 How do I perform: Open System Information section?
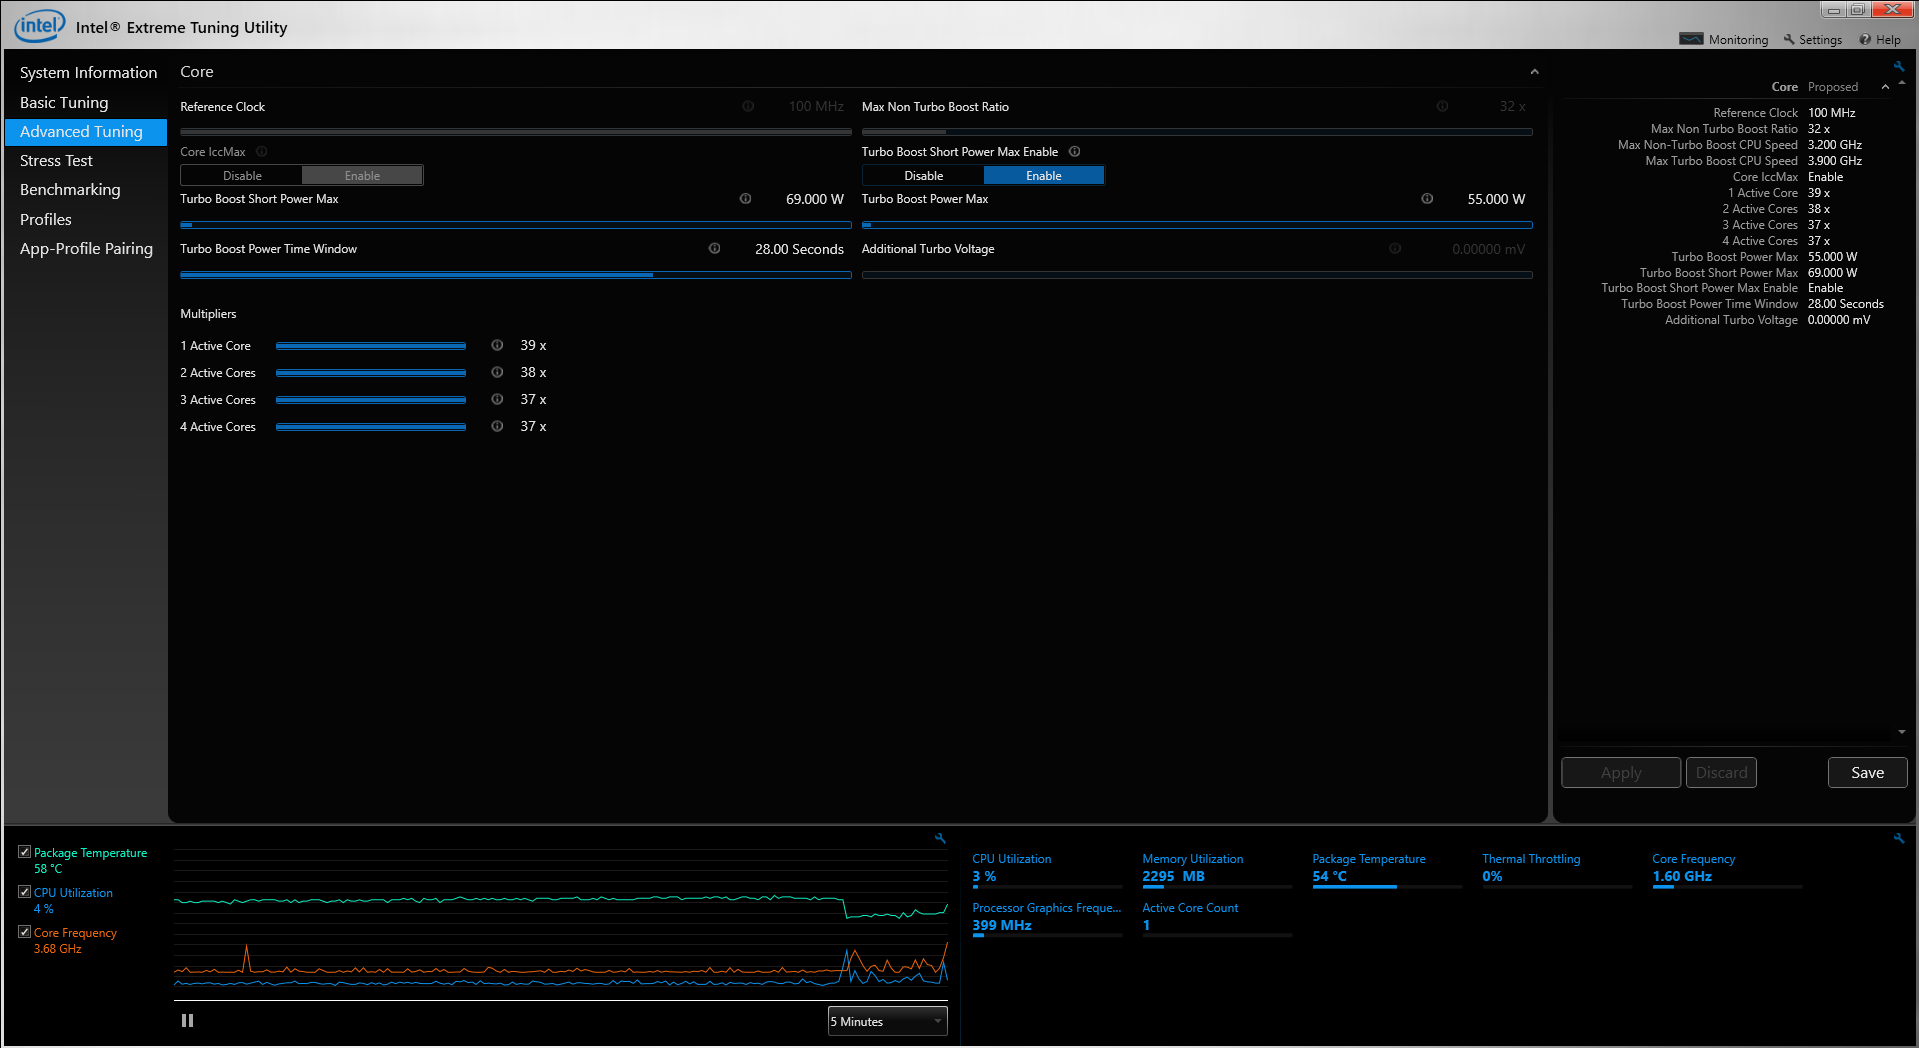click(88, 73)
